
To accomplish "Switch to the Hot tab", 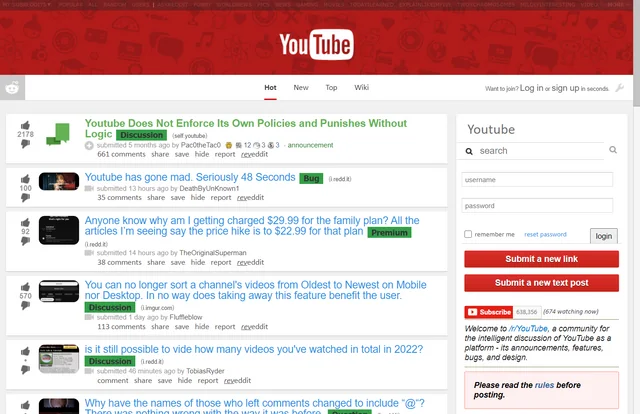I will click(x=270, y=87).
